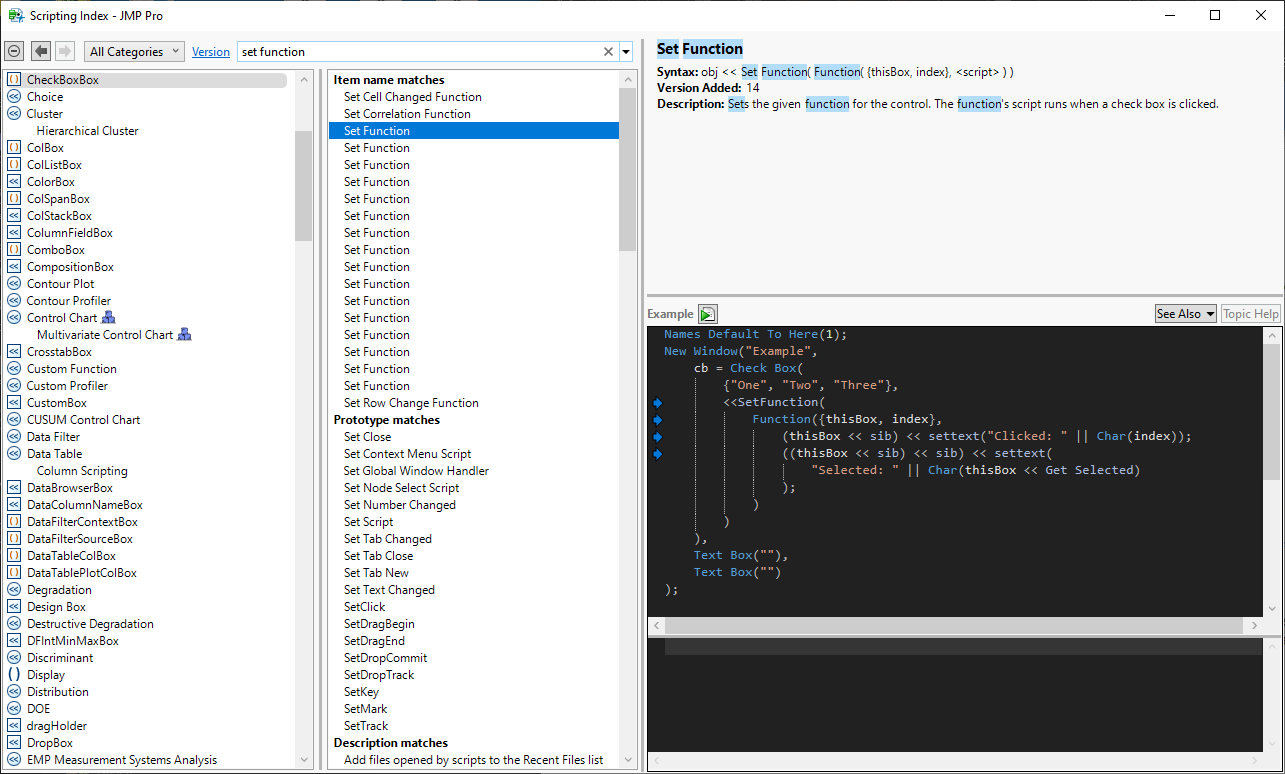Click the blue marker beside the Function({thisBox, index} line
Image resolution: width=1285 pixels, height=774 pixels.
657,420
